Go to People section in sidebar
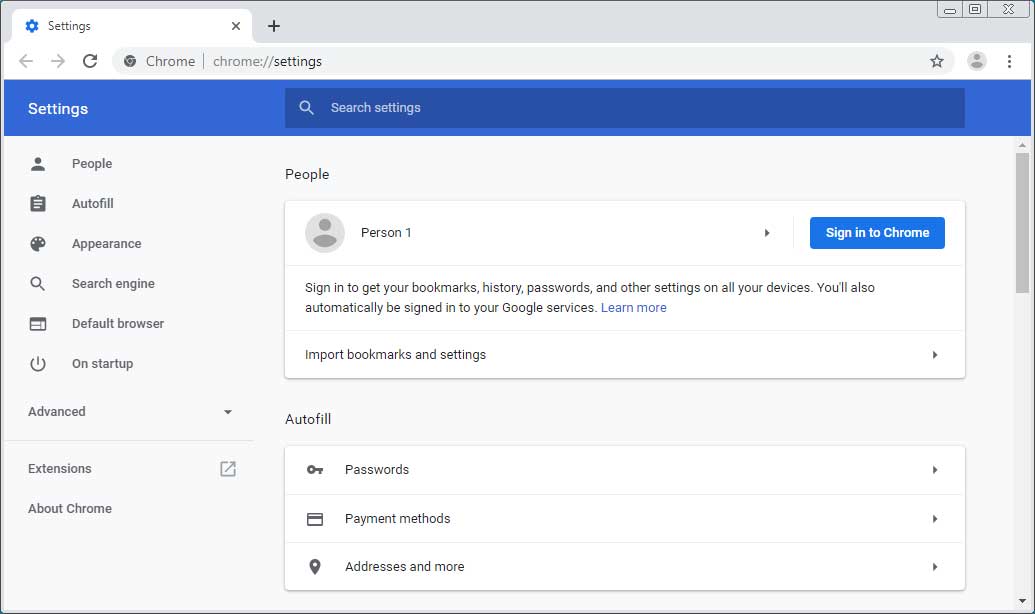The image size is (1035, 614). click(x=92, y=164)
